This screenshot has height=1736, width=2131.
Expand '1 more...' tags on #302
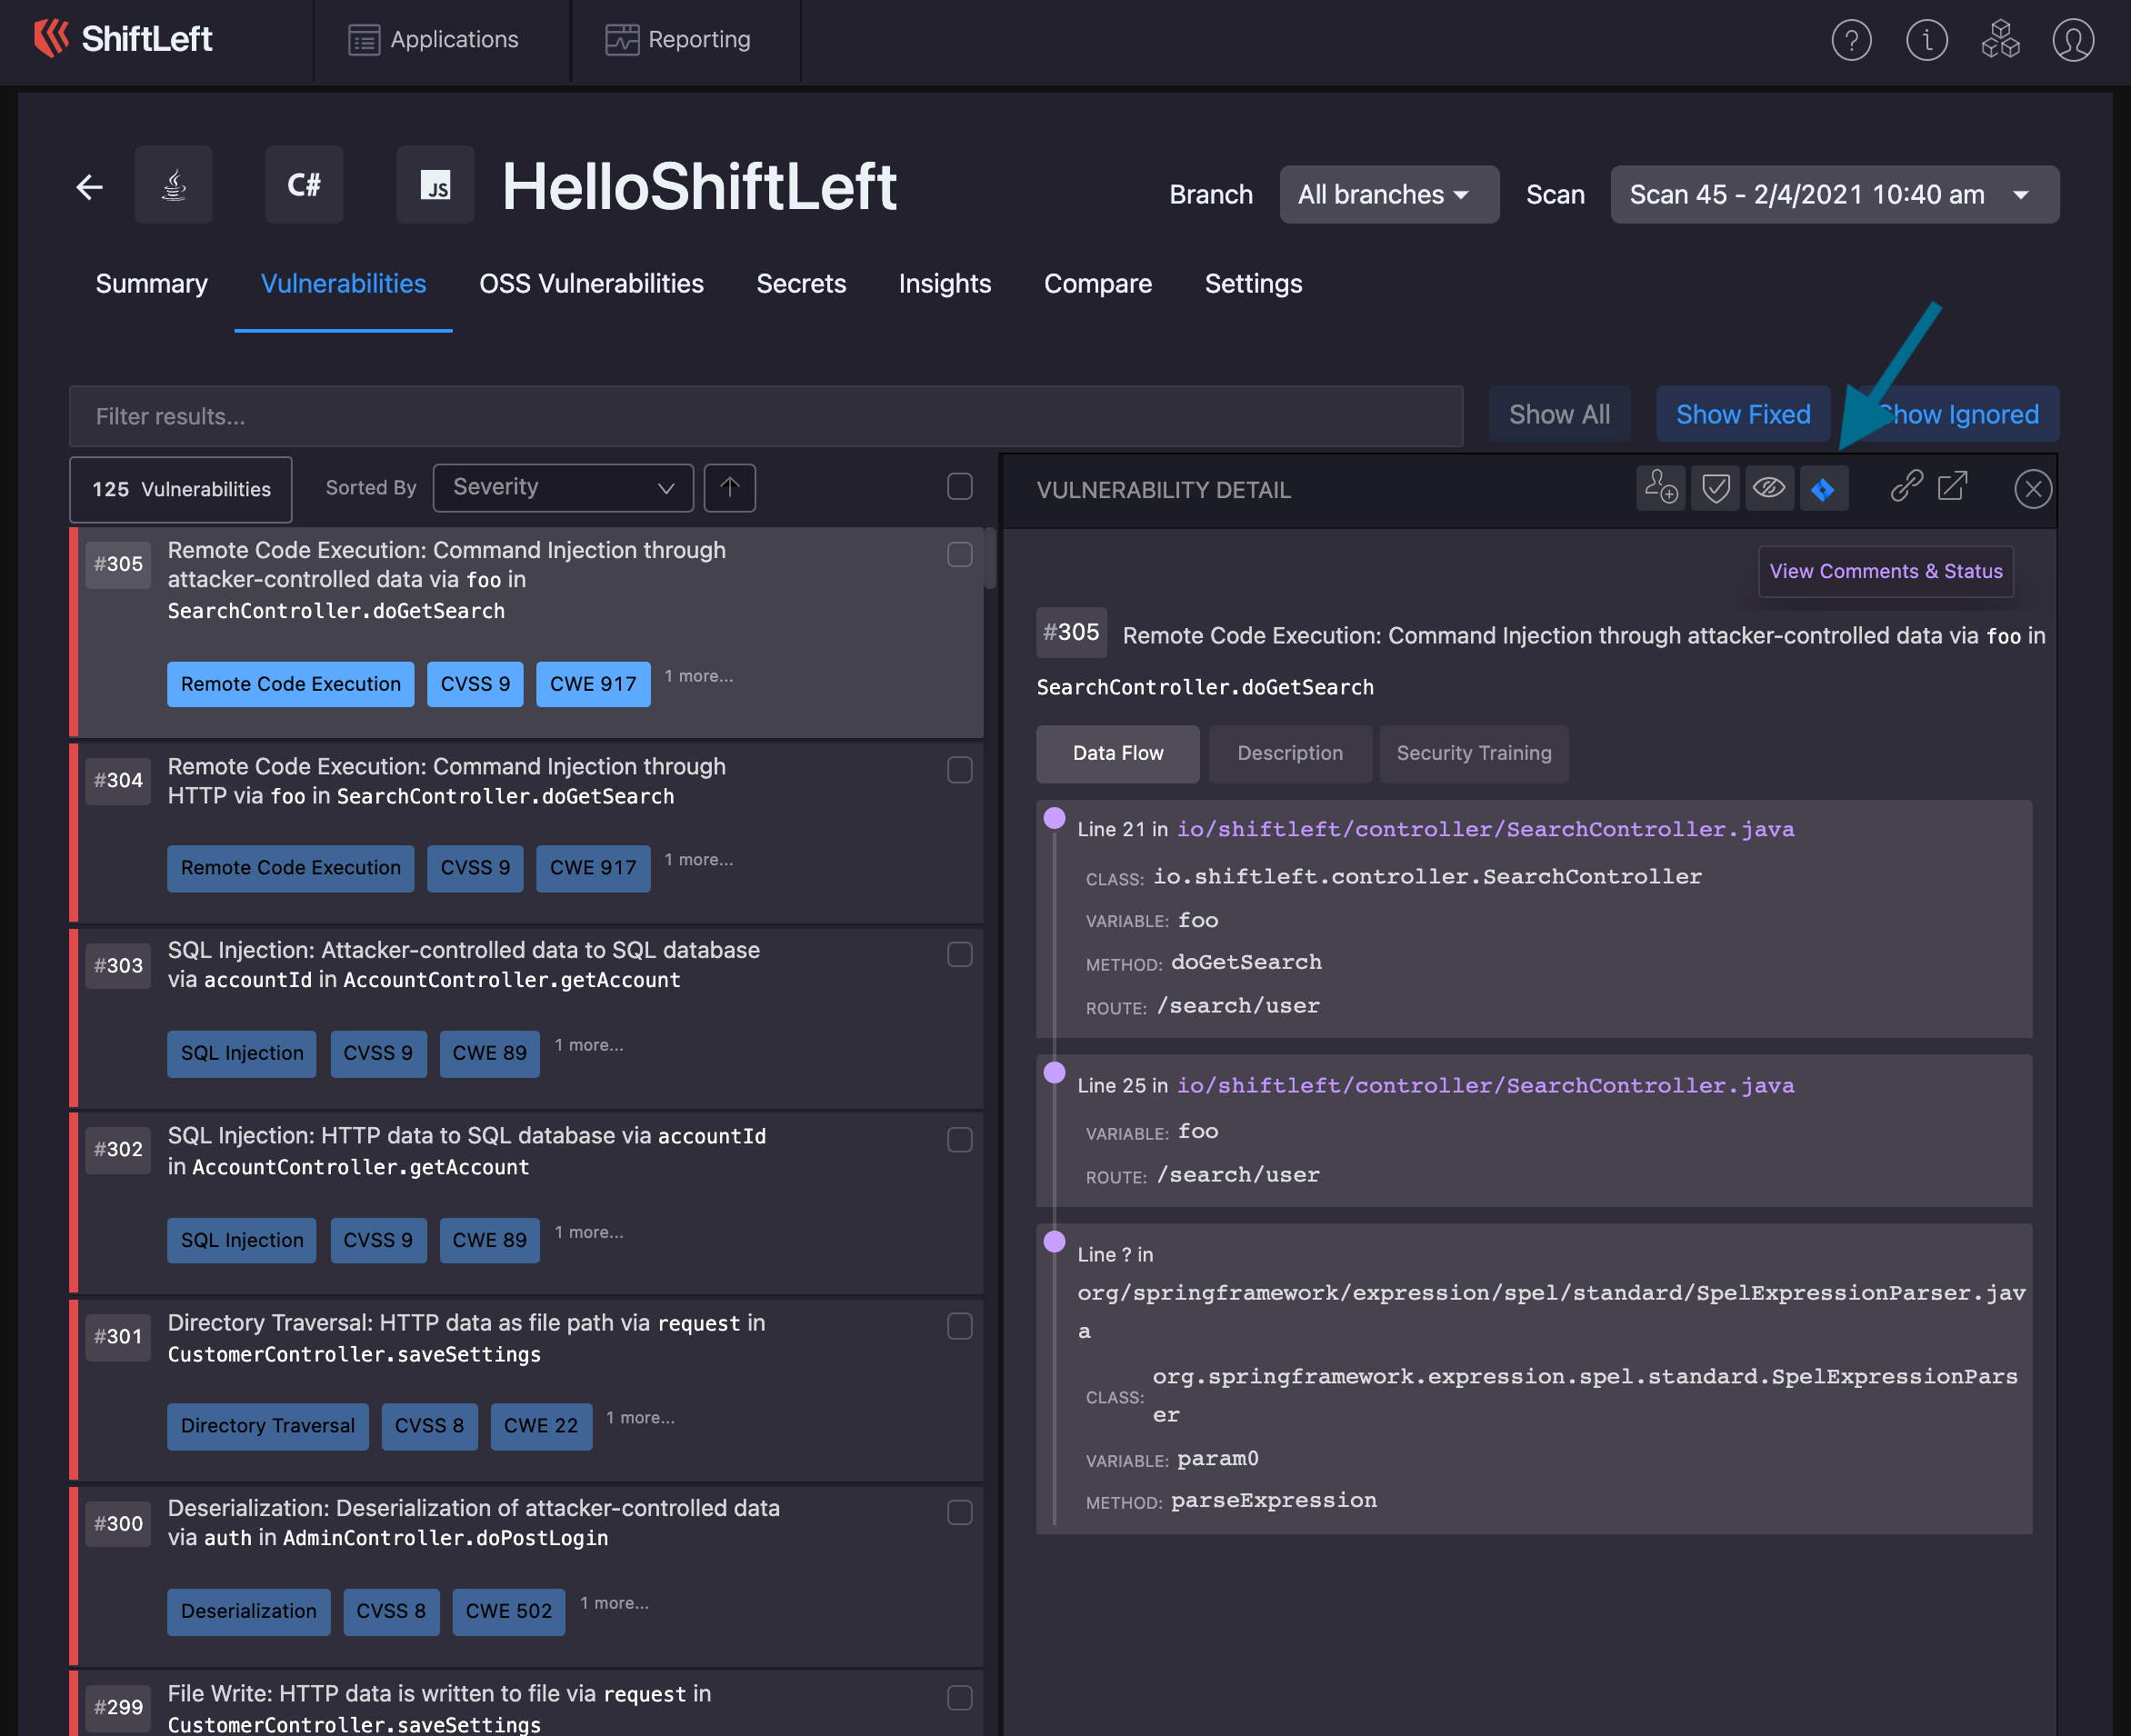[589, 1232]
